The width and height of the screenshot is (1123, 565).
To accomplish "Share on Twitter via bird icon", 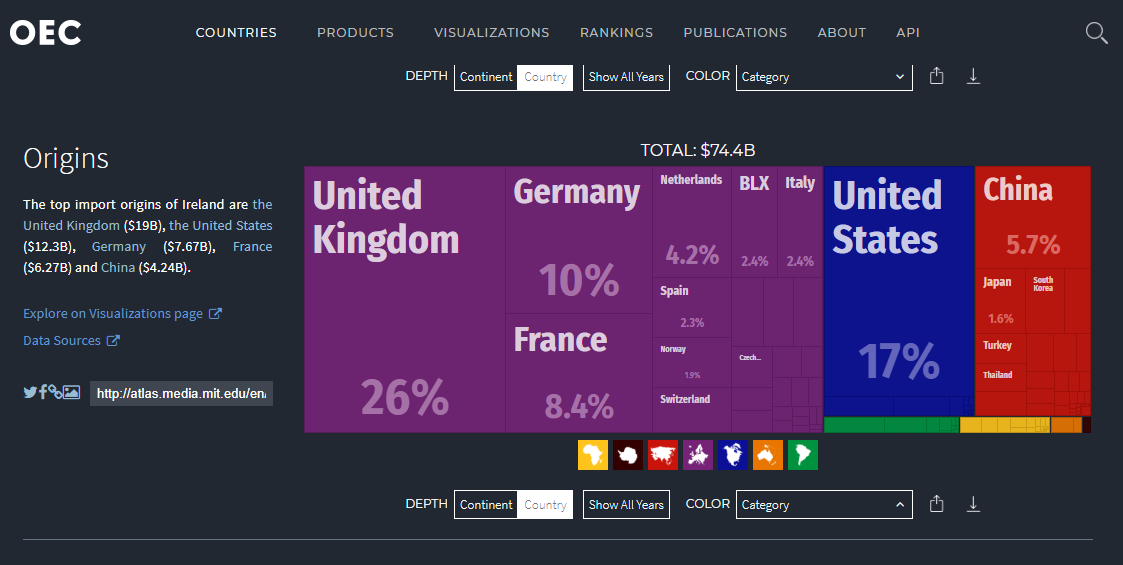I will (30, 392).
